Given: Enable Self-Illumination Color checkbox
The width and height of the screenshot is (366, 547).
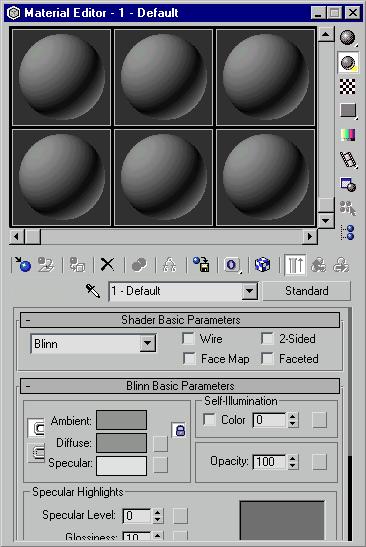Looking at the screenshot, I should 209,419.
